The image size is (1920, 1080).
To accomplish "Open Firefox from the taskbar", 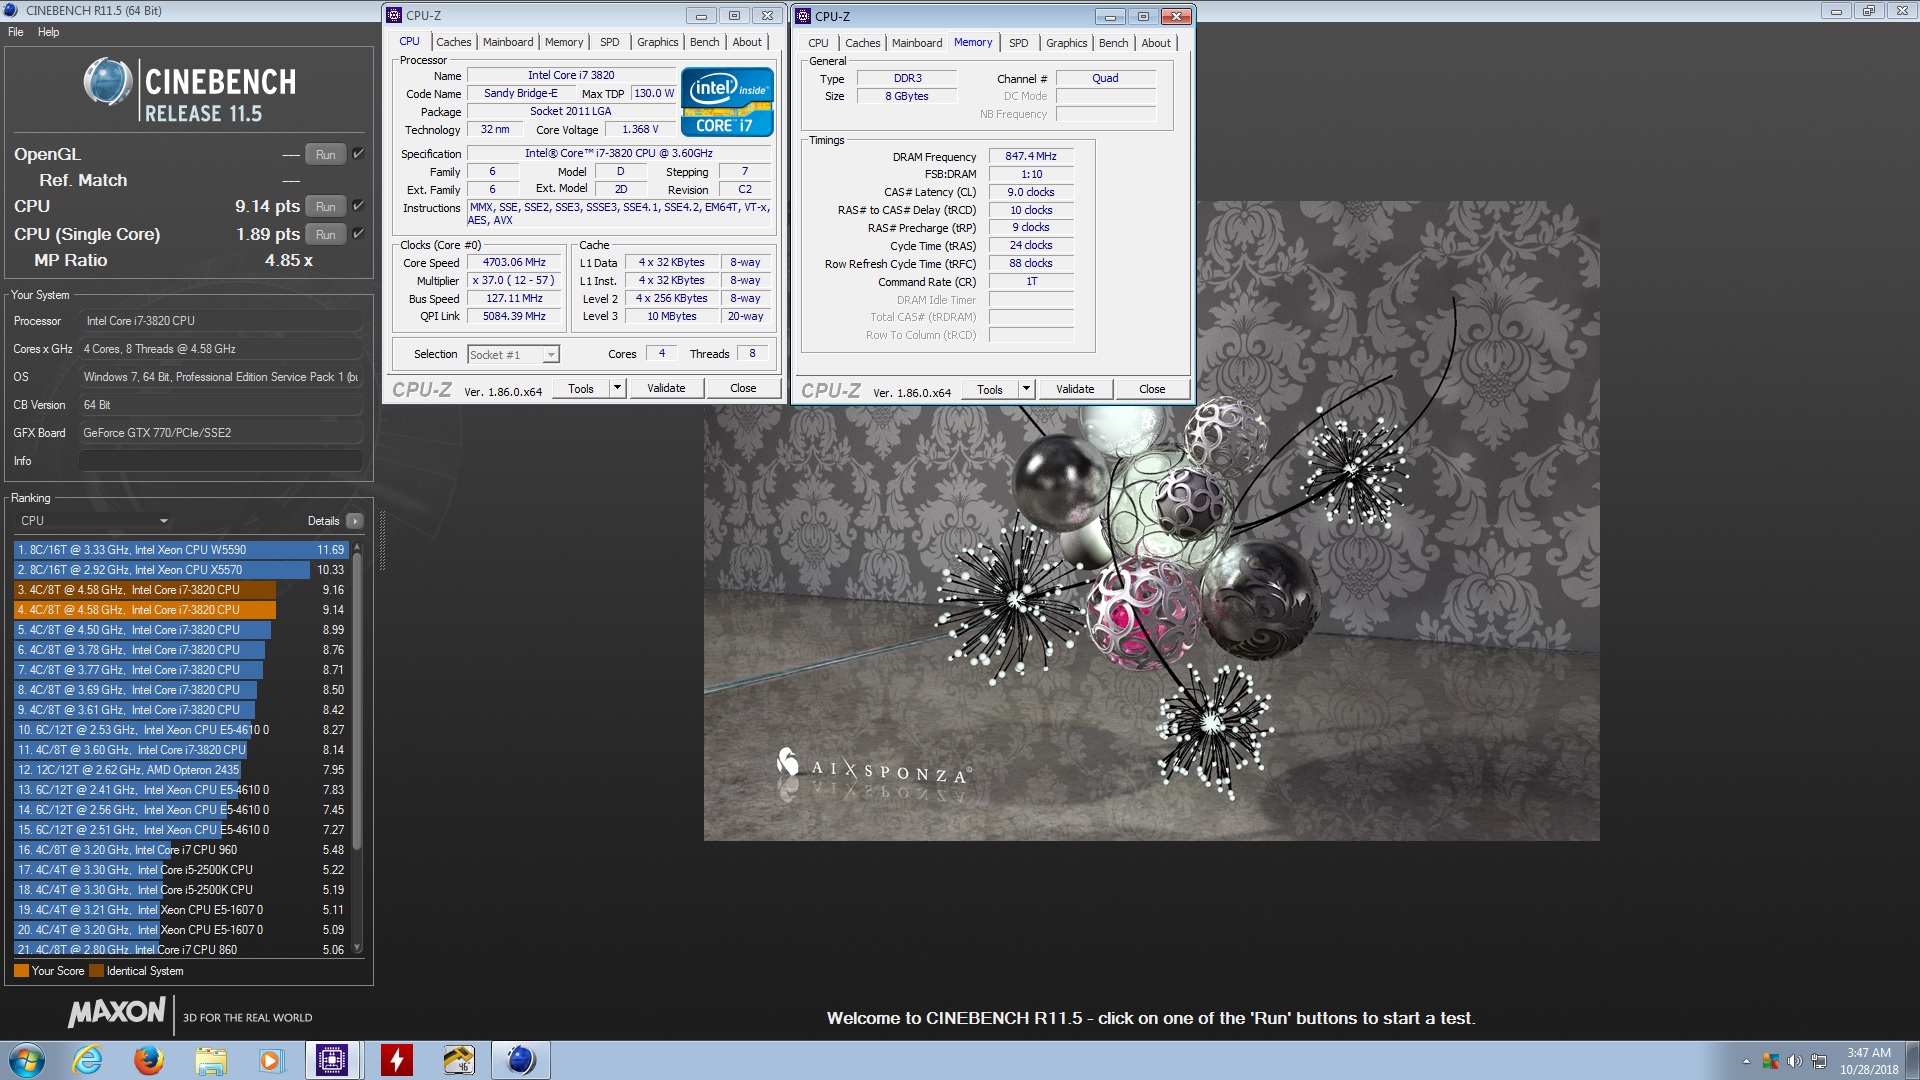I will coord(149,1060).
